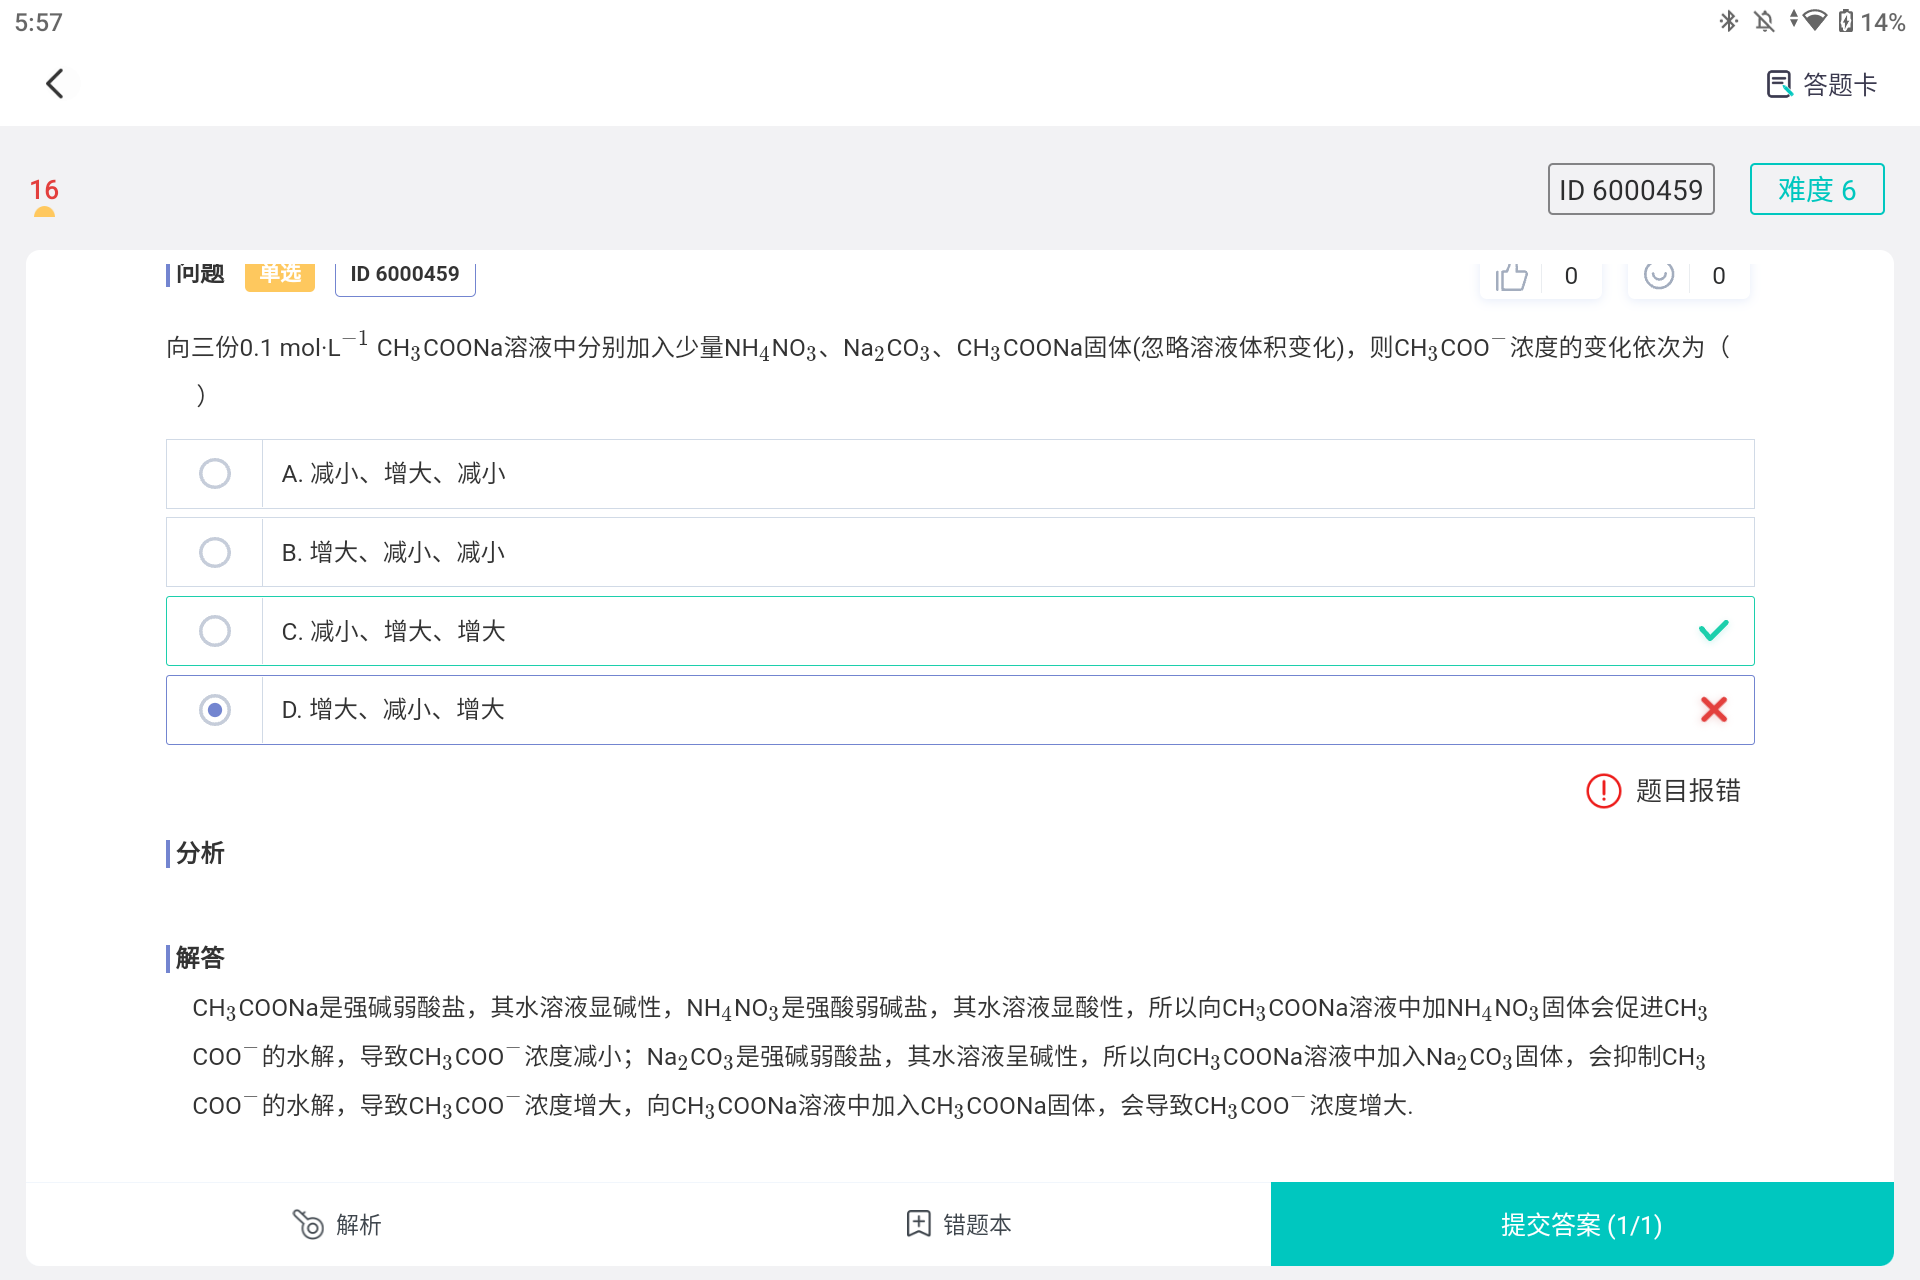The image size is (1920, 1280).
Task: Click the 提交答案 (1/1) button
Action: coord(1582,1224)
